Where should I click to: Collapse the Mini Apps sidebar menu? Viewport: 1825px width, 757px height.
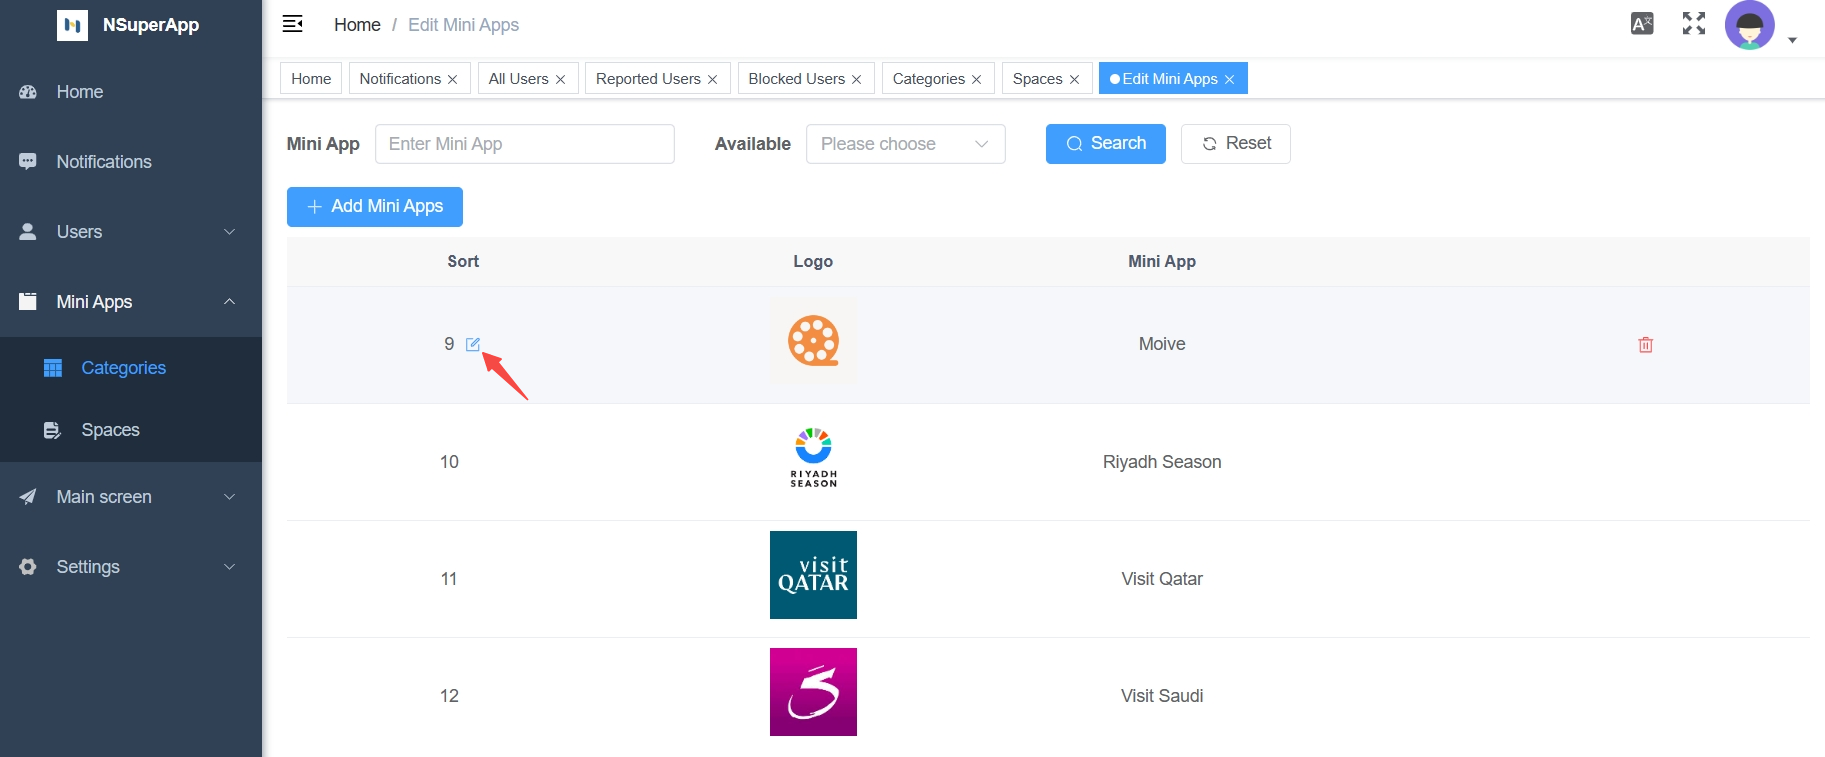point(130,302)
